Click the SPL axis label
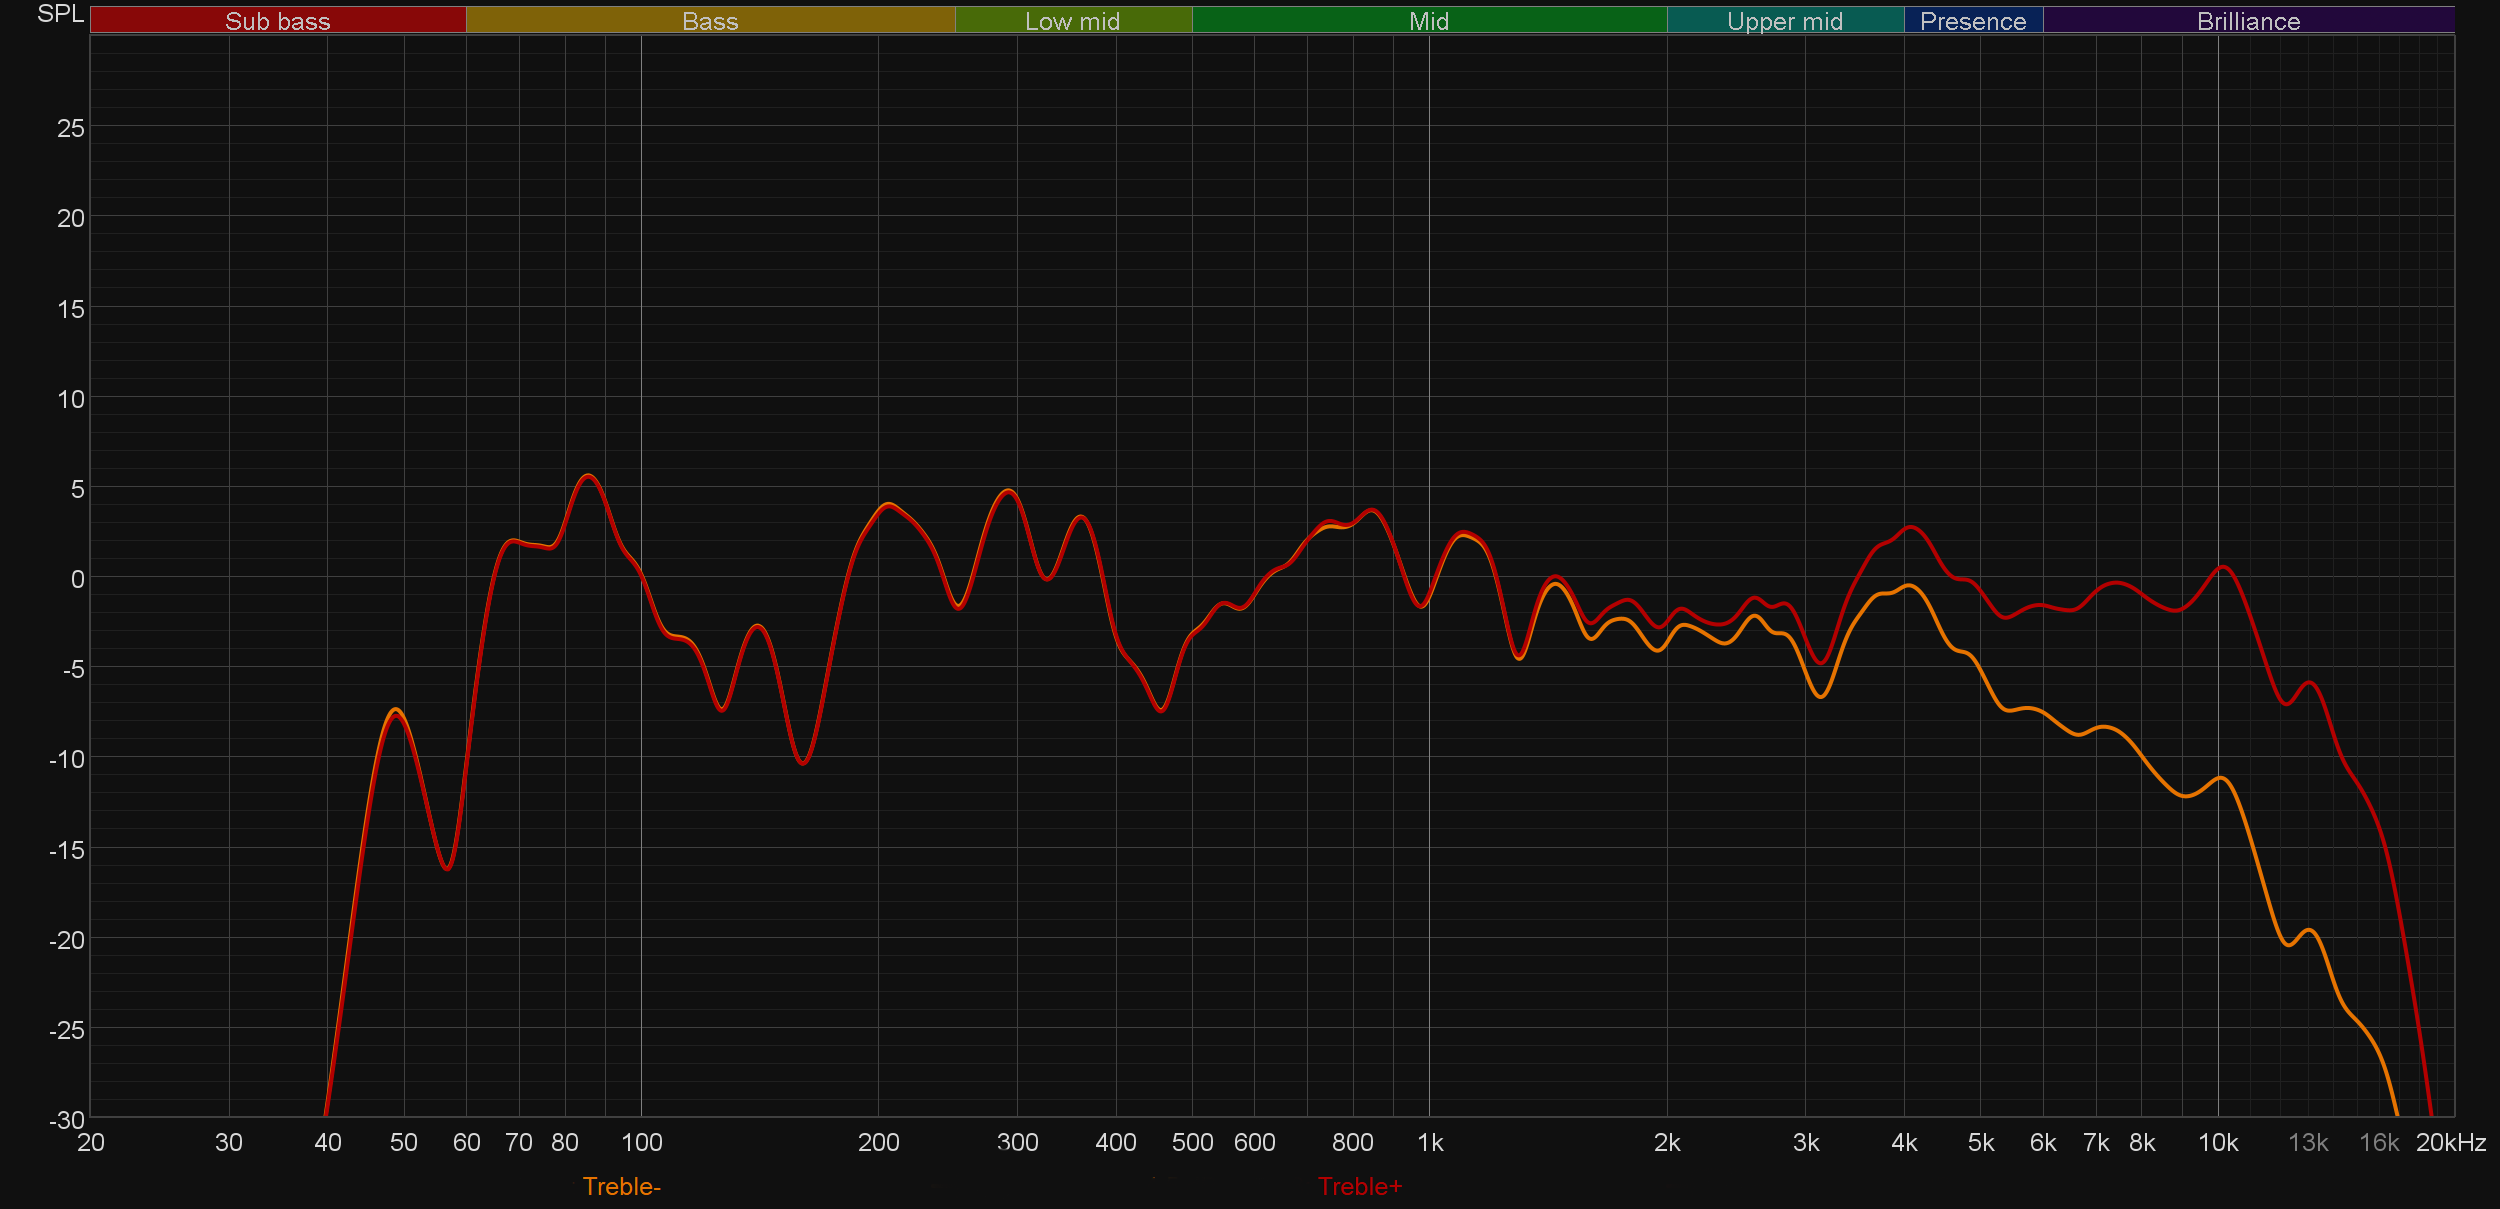Image resolution: width=2500 pixels, height=1209 pixels. point(60,14)
